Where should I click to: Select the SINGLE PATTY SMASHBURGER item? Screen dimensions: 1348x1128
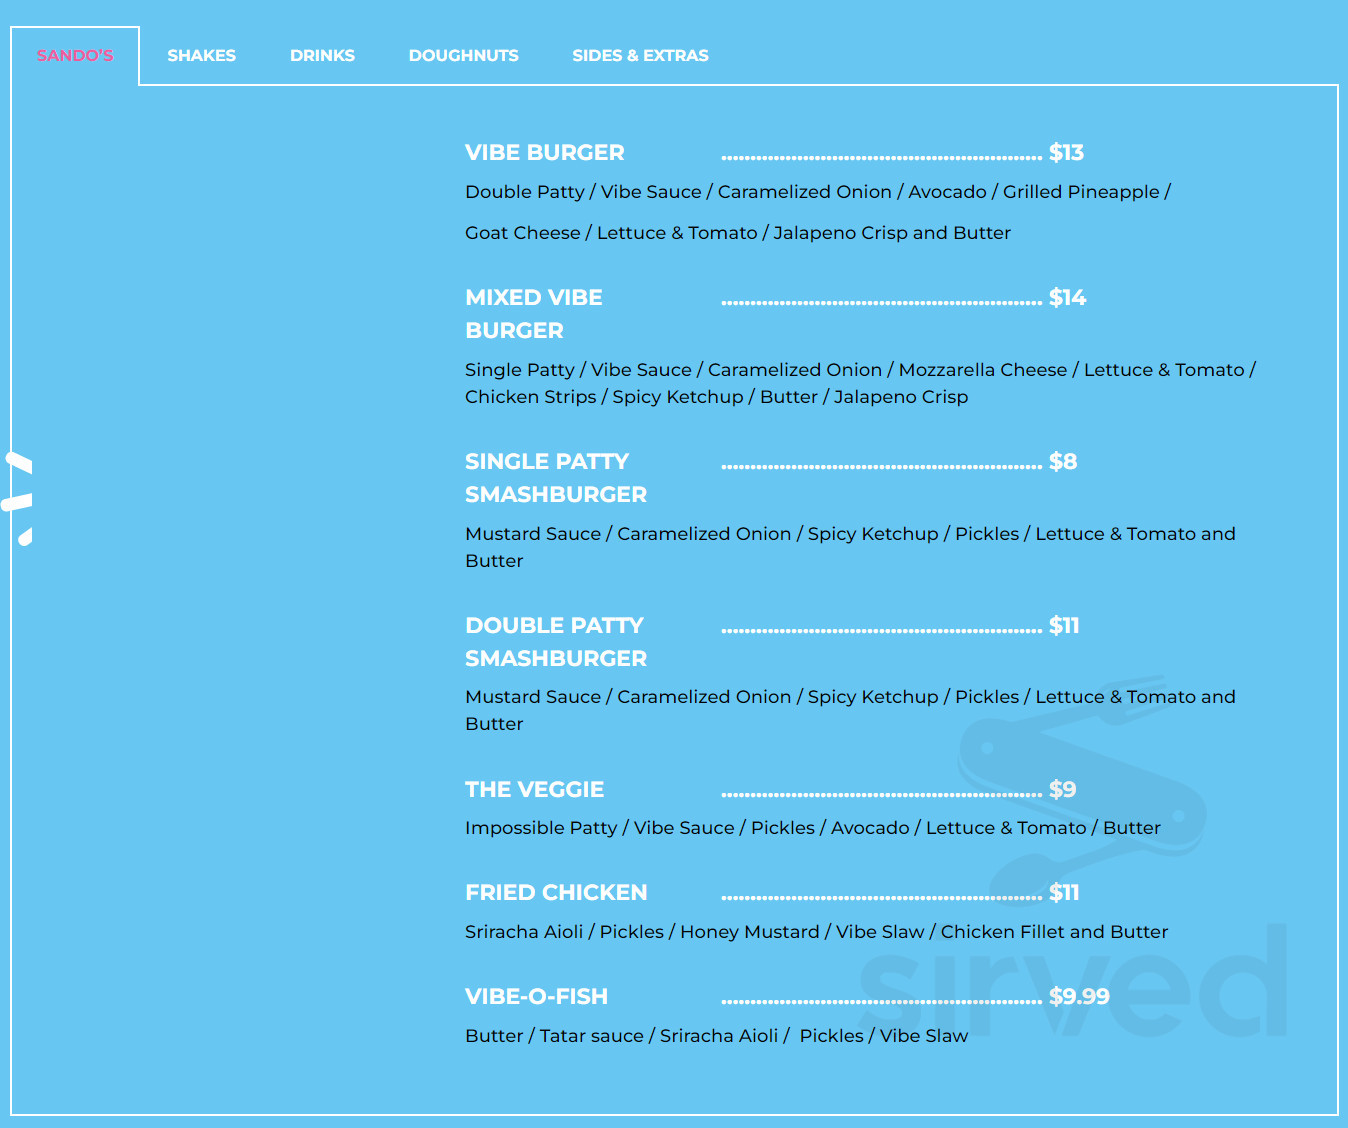coord(556,478)
